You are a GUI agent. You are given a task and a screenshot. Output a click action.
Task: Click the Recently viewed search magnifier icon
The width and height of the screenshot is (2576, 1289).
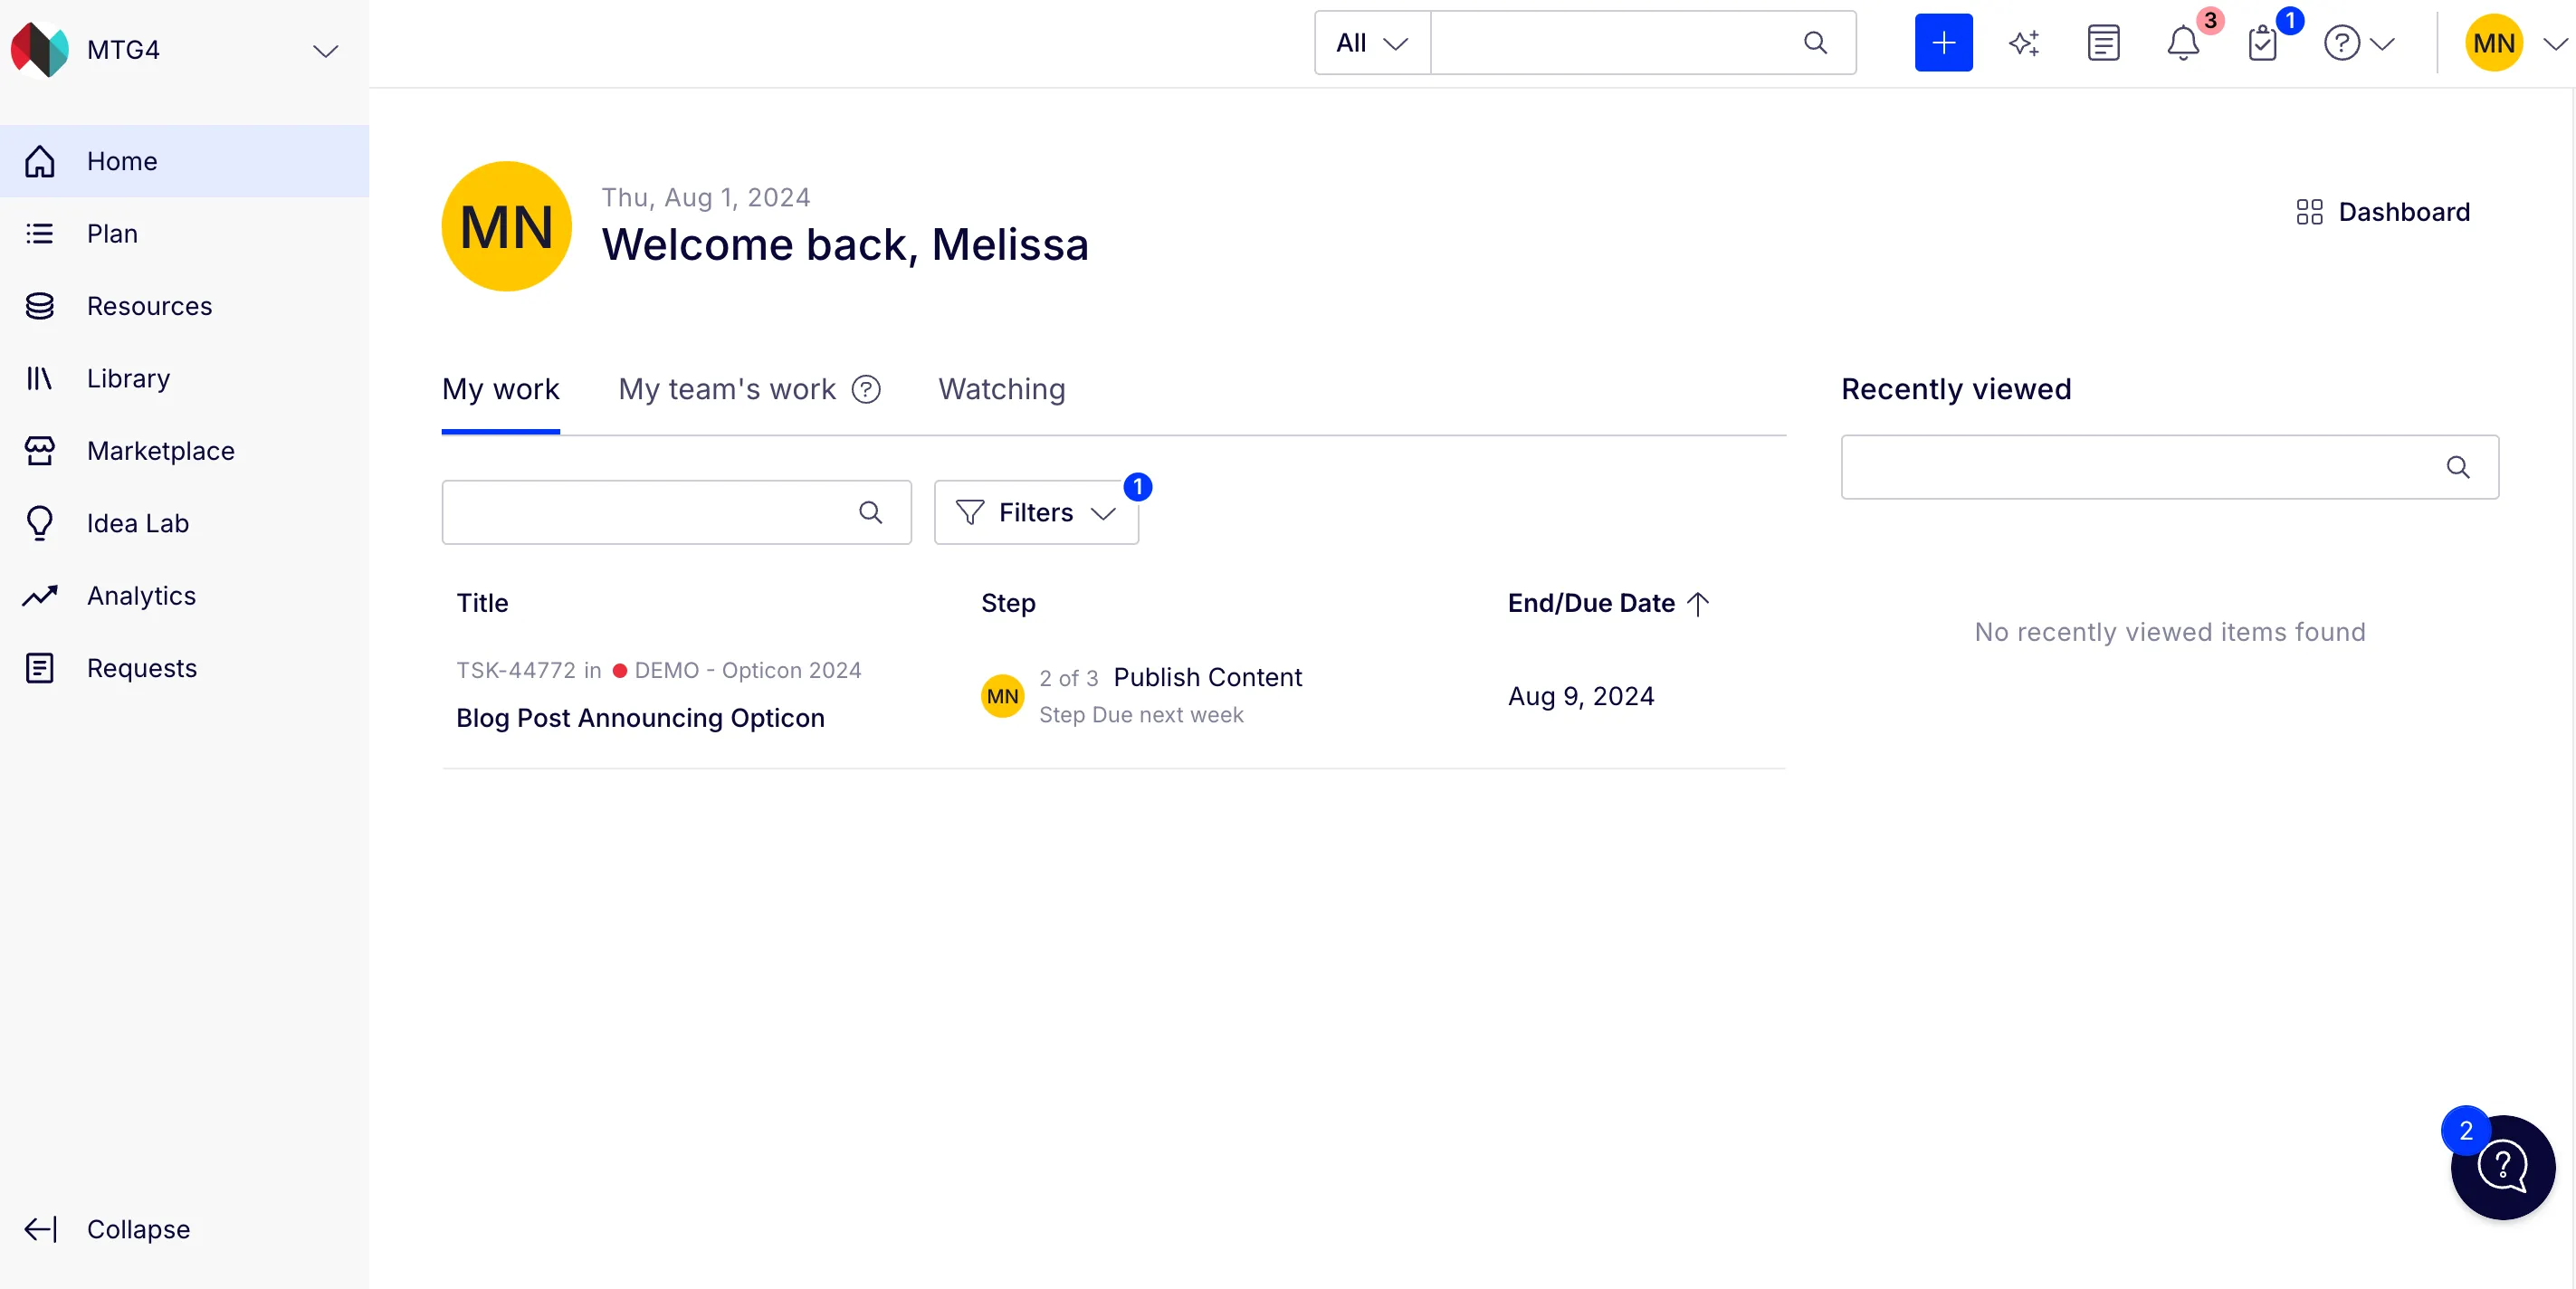2457,467
